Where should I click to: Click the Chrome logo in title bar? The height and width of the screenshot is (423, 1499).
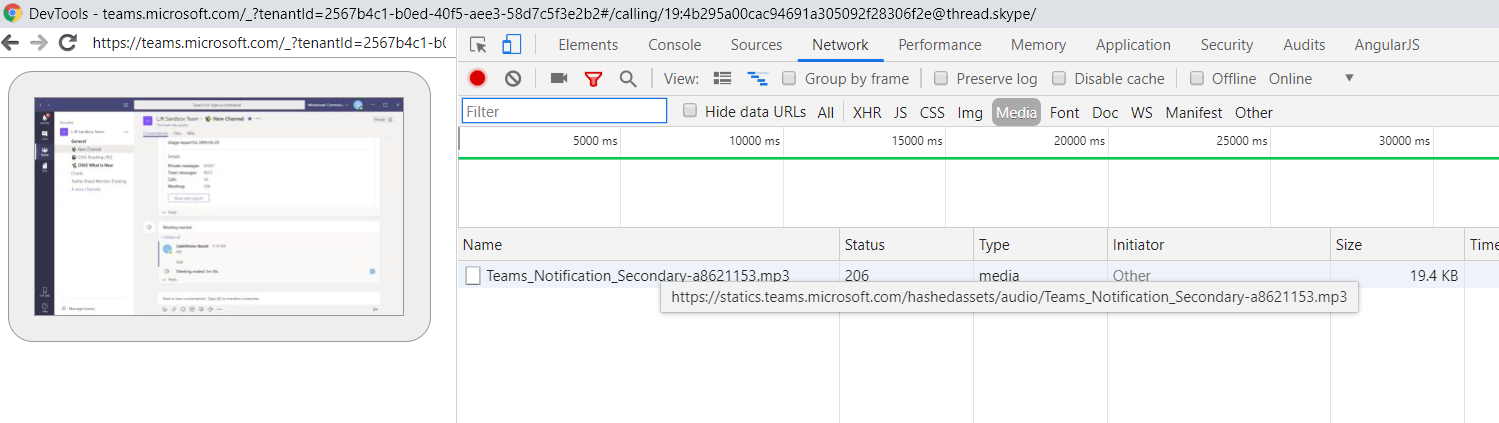point(13,14)
